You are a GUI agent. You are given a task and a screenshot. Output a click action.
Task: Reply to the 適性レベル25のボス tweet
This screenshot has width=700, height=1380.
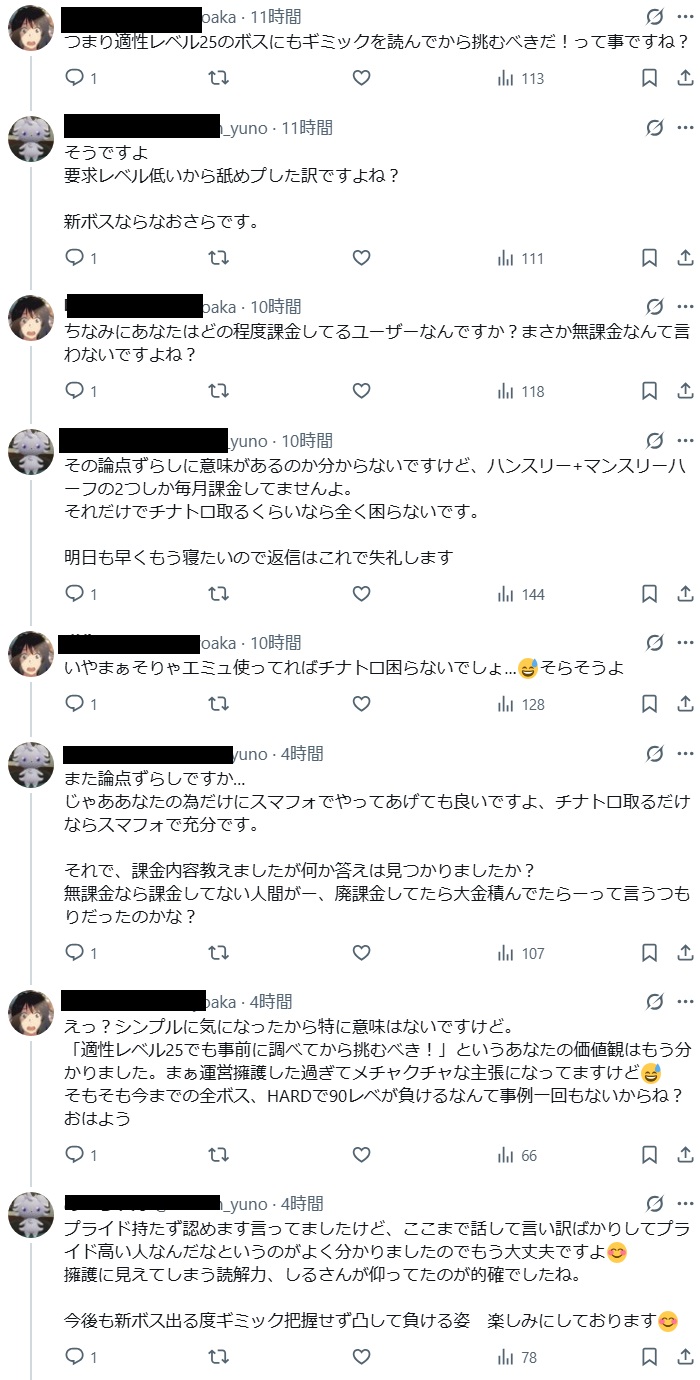74,78
